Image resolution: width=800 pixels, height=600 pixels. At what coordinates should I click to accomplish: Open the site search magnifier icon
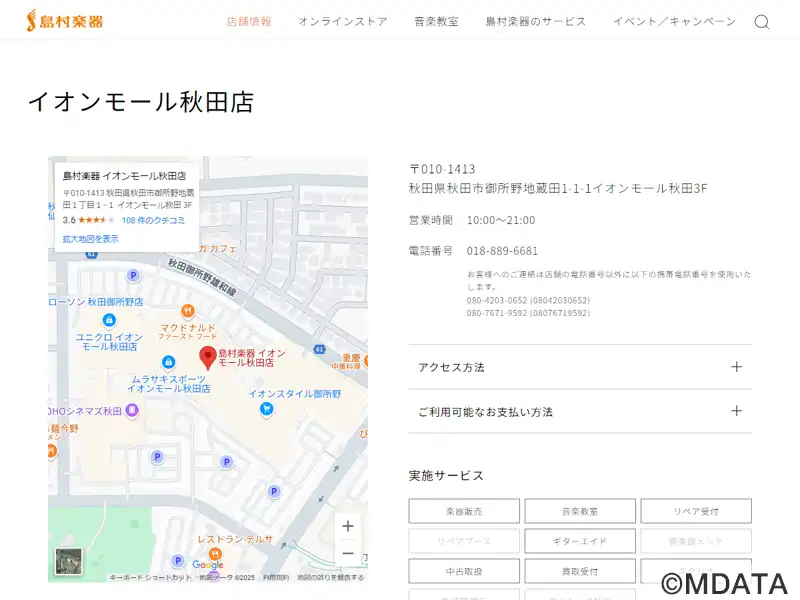(x=762, y=22)
